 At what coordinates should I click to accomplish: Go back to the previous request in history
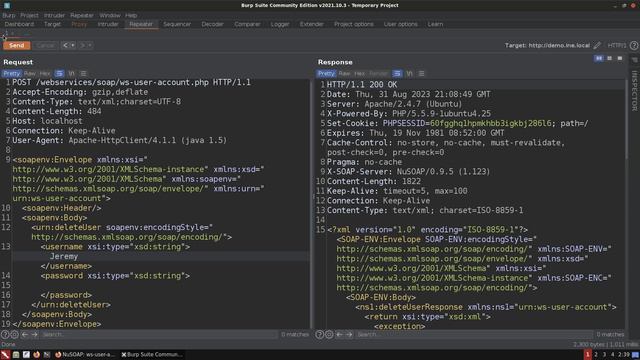65,45
